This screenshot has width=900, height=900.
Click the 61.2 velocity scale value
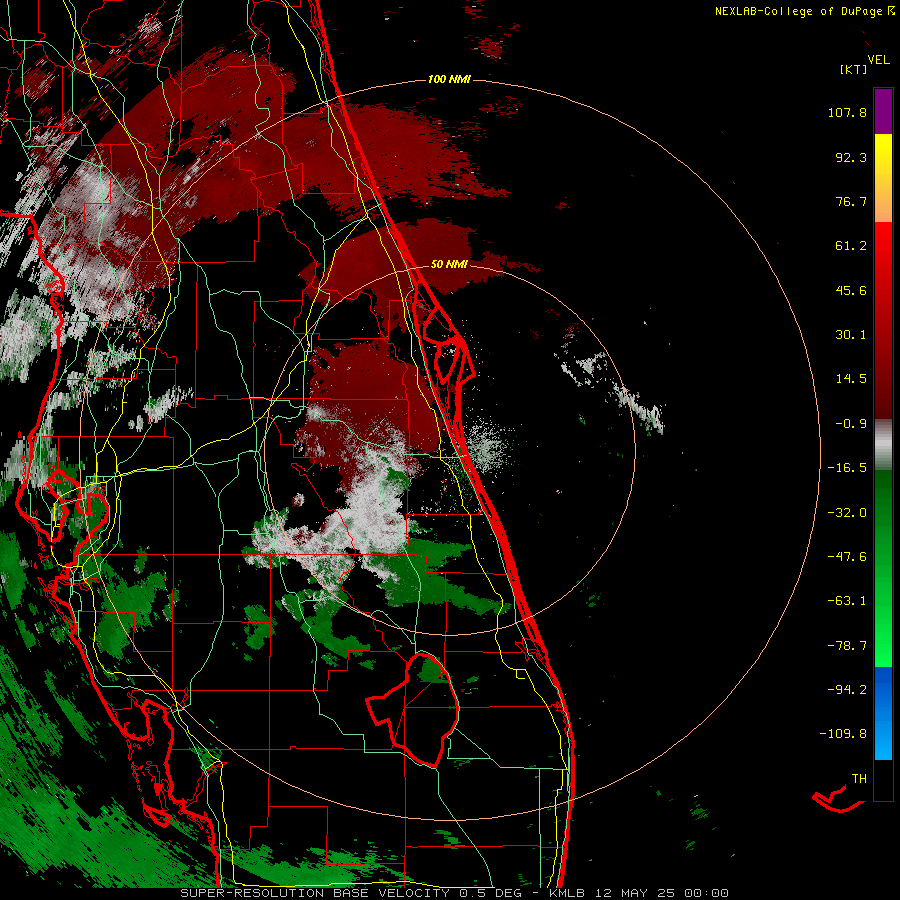pos(851,246)
